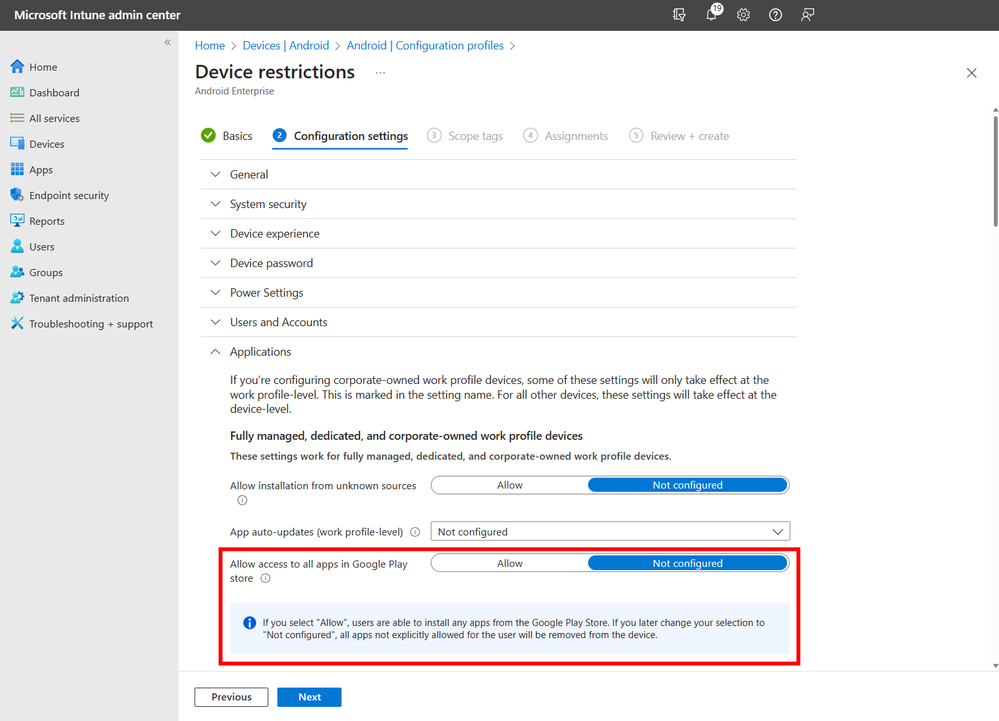Open Reports in sidebar
The width and height of the screenshot is (999, 721).
37,221
